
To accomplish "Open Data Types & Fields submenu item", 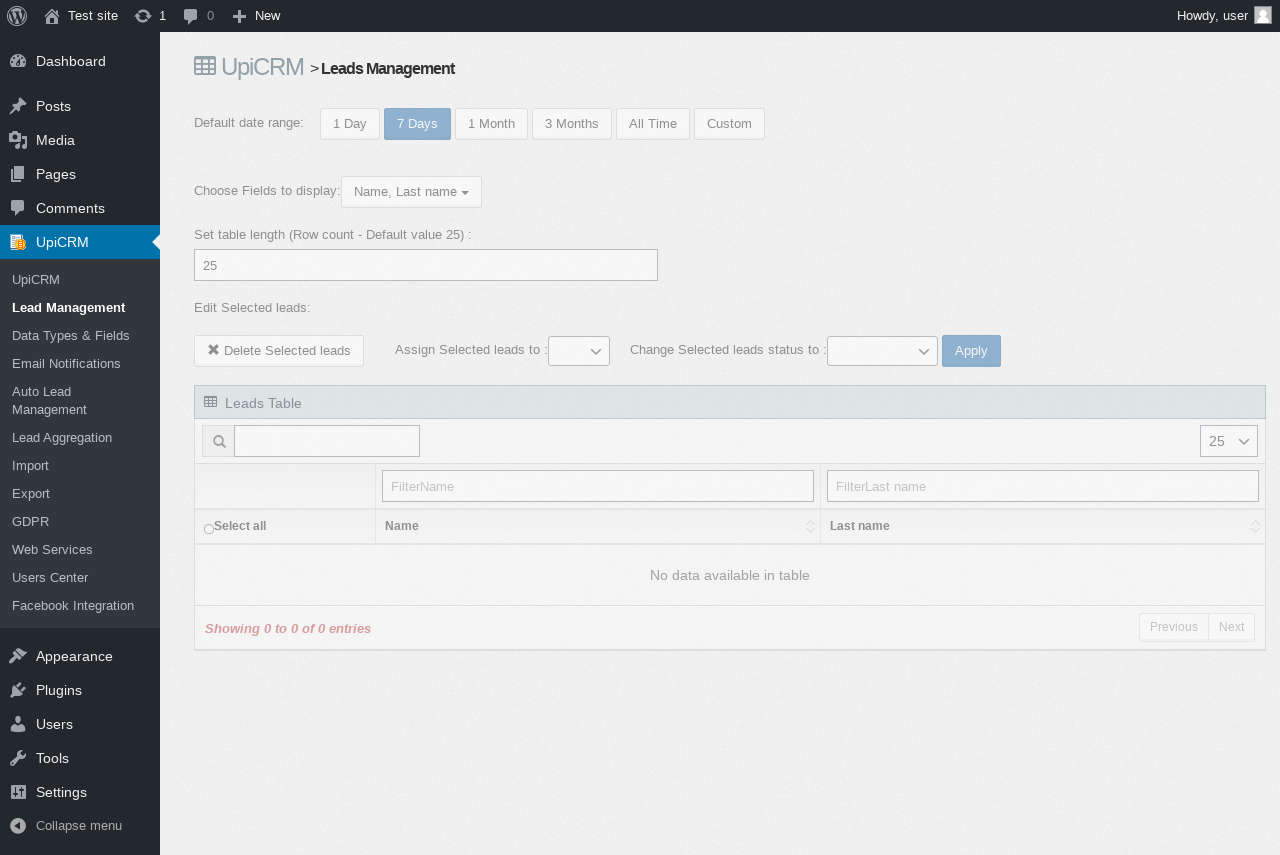I will click(x=71, y=336).
